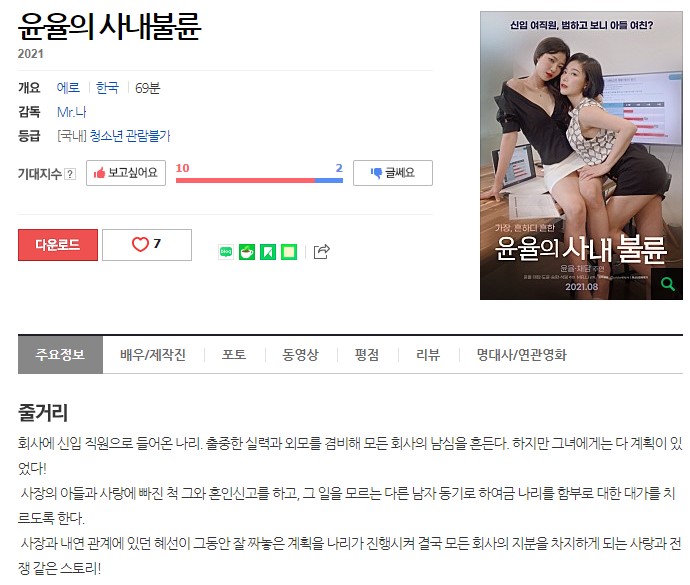Image resolution: width=690 pixels, height=585 pixels.
Task: Open the 포토 tab
Action: [x=234, y=355]
